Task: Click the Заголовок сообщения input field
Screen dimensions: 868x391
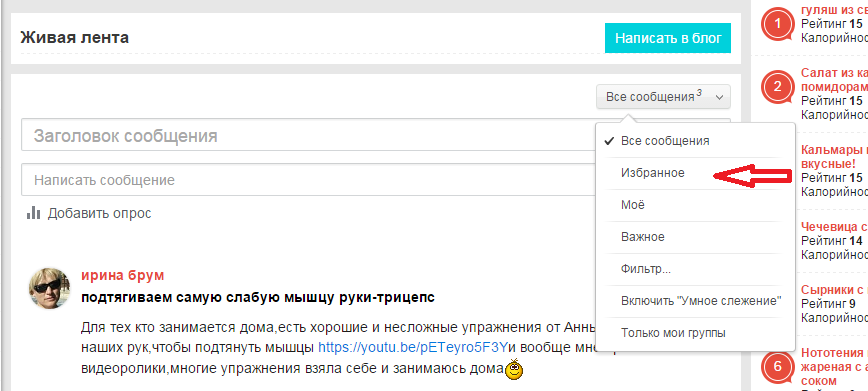Action: (309, 135)
